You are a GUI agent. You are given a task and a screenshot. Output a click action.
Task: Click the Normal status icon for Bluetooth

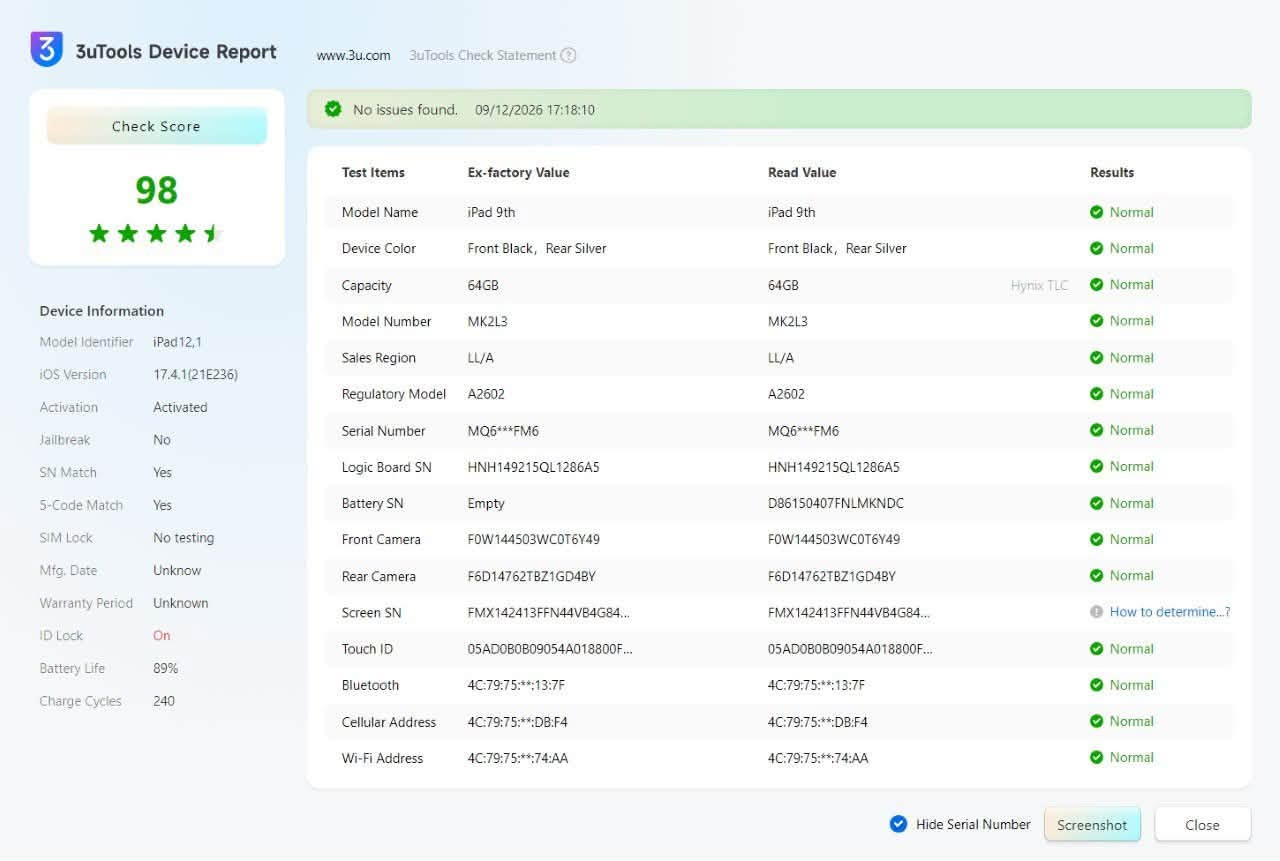click(1097, 685)
